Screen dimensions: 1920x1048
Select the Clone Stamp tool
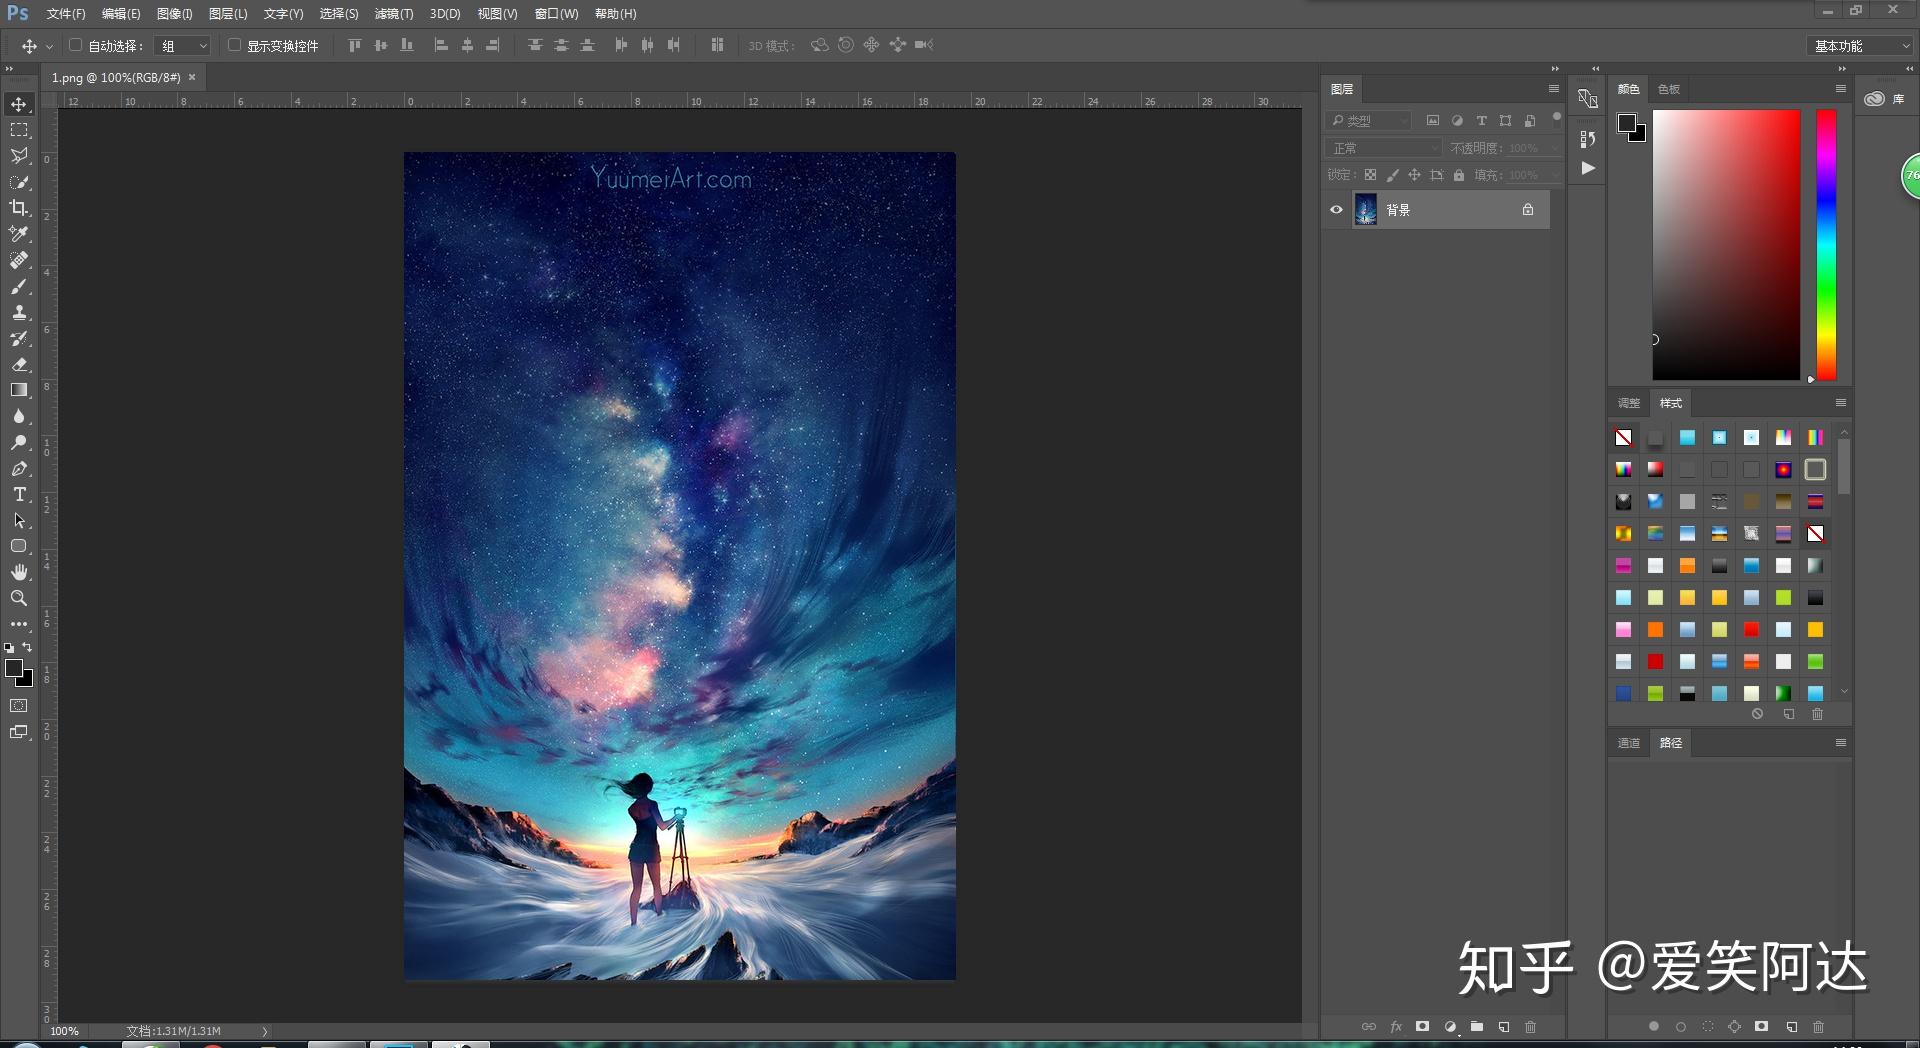tap(19, 312)
